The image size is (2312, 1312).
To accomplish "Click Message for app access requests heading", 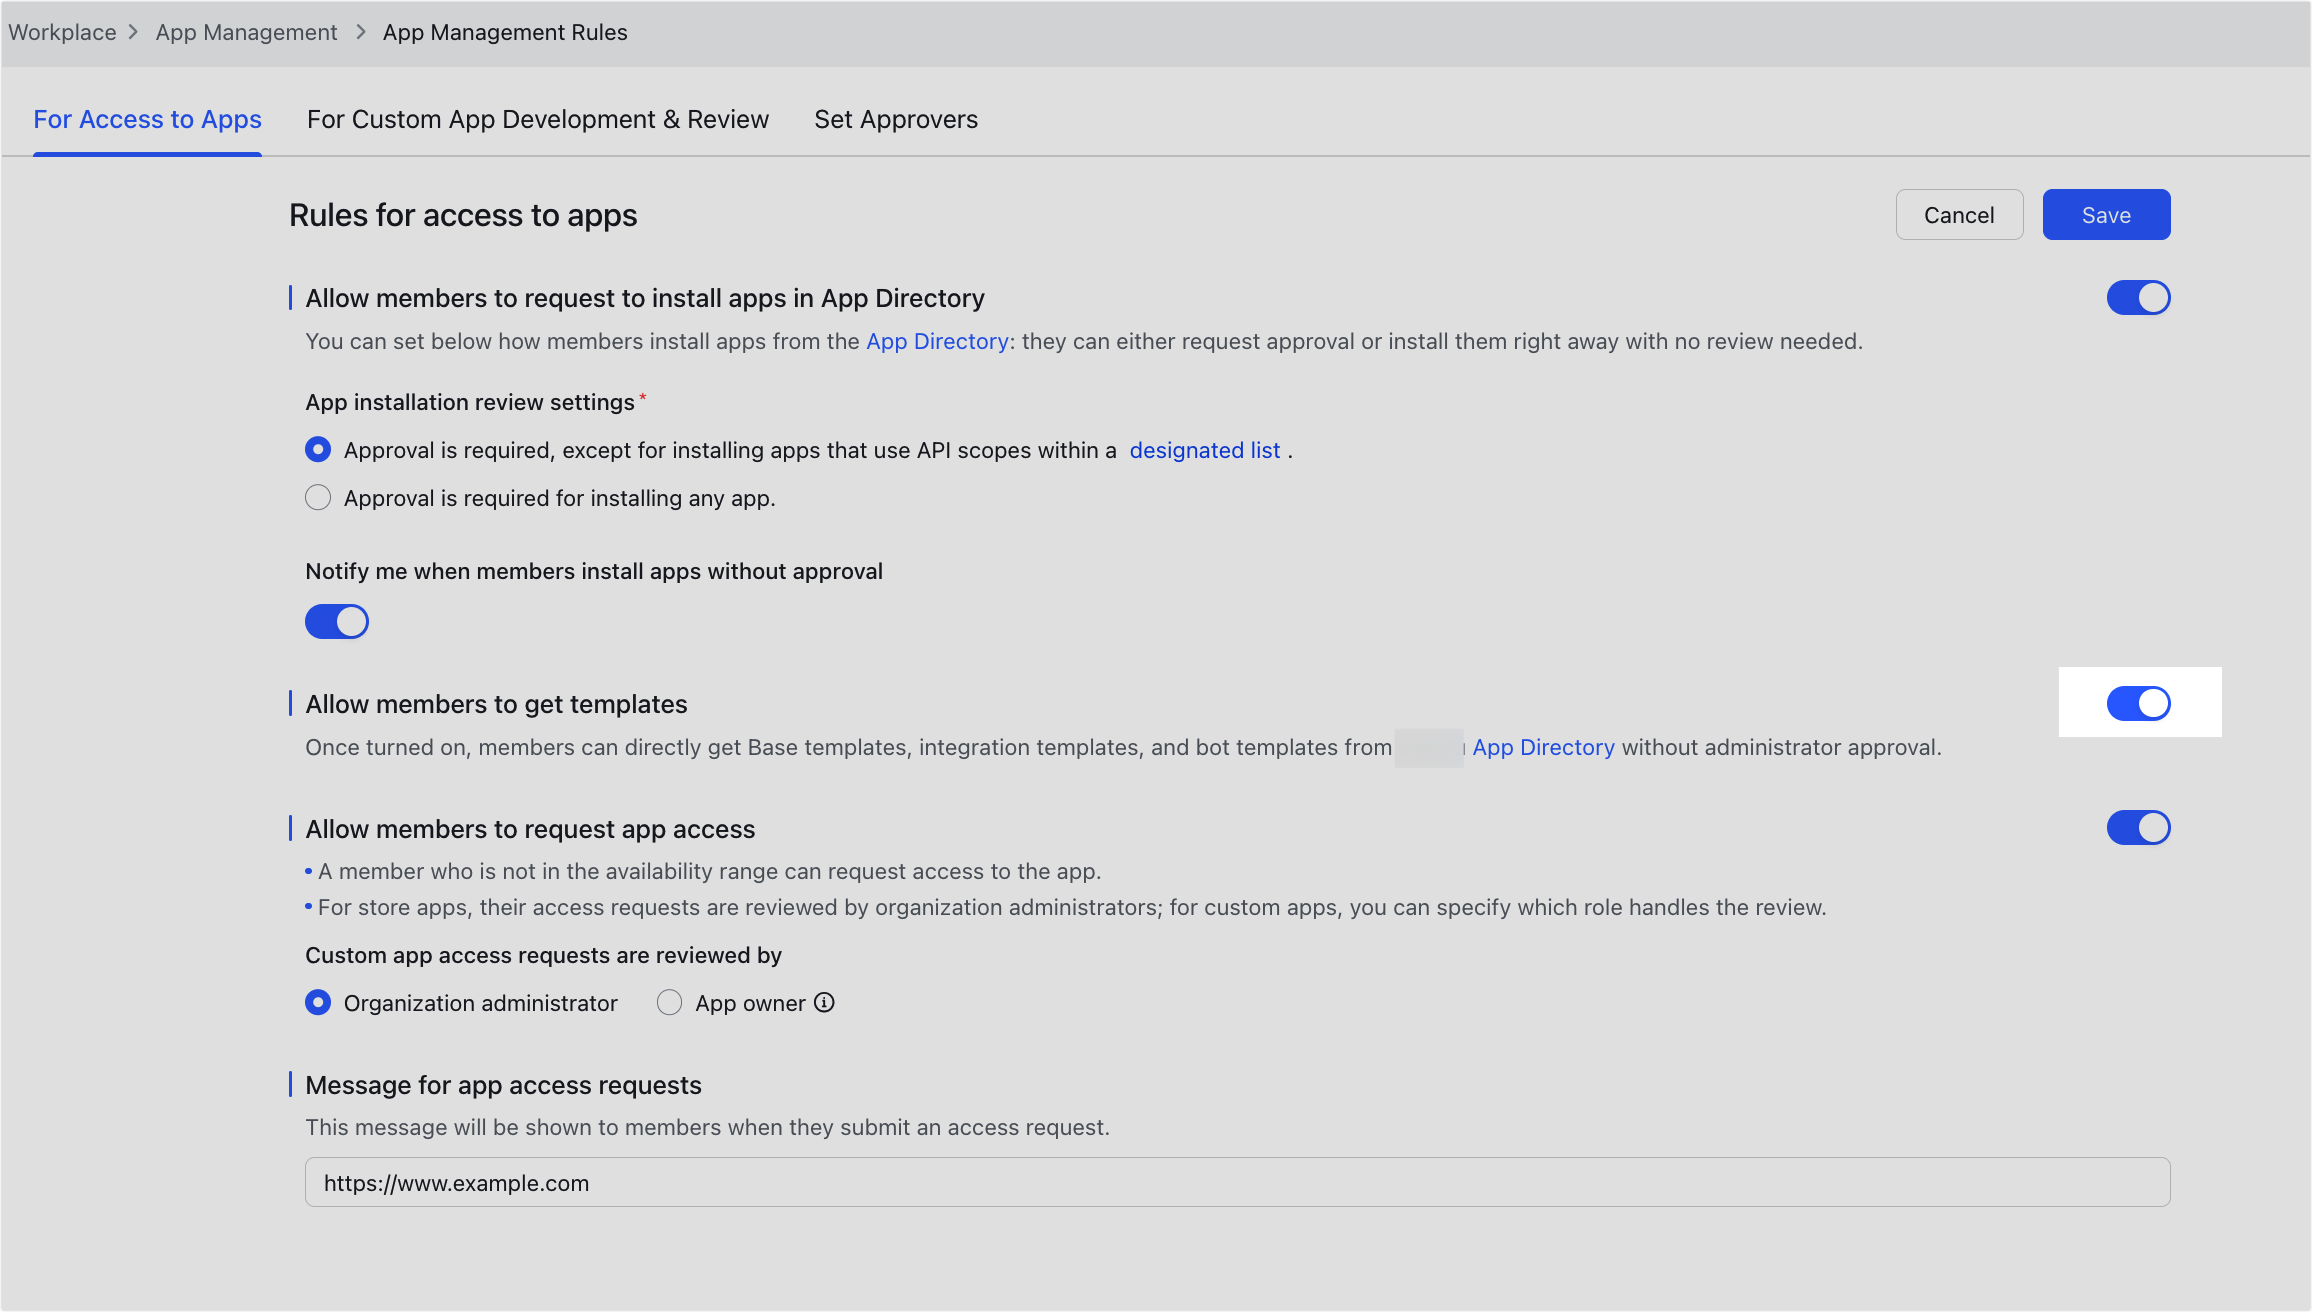I will coord(503,1085).
